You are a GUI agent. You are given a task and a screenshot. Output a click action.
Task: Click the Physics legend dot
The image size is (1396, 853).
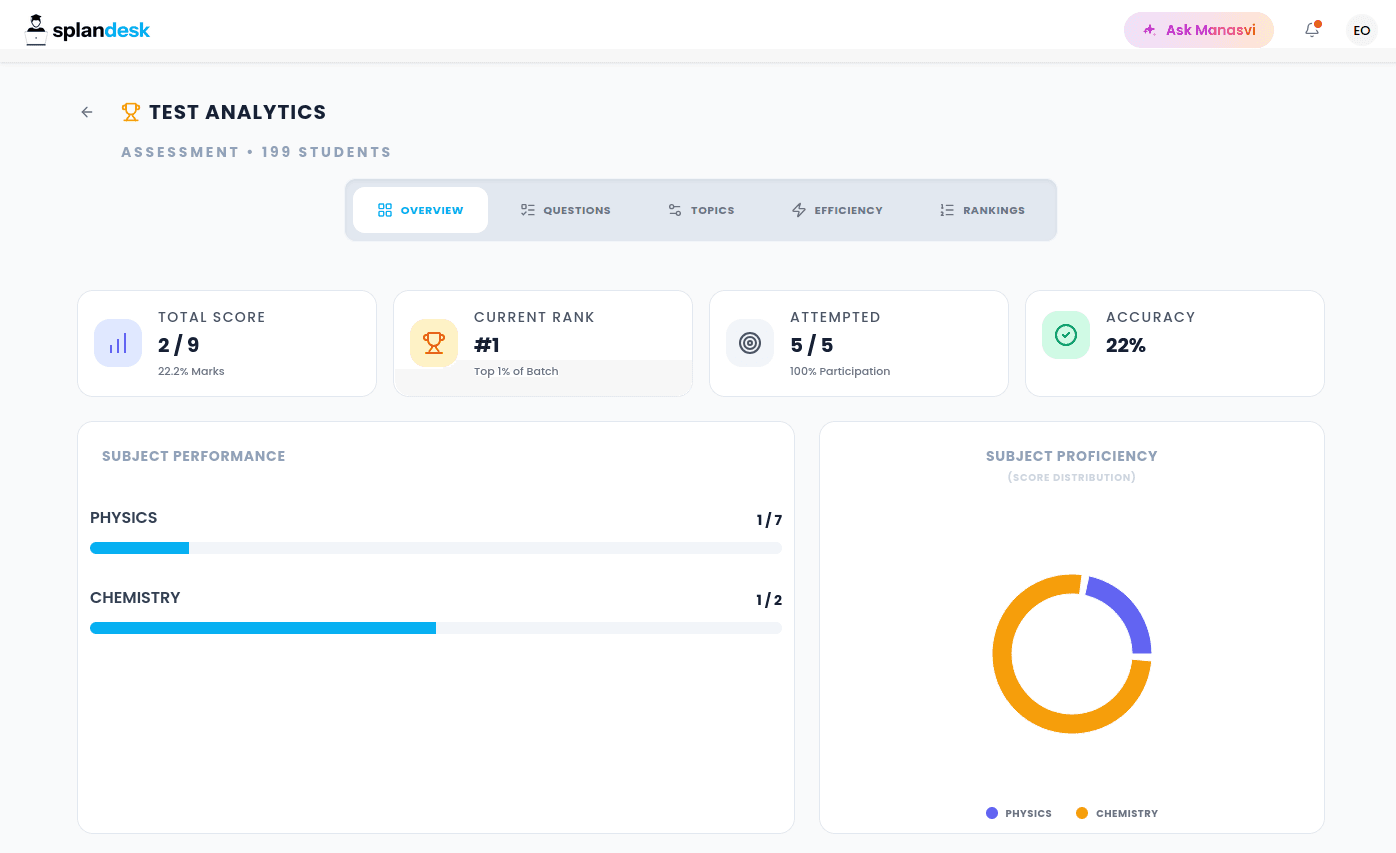point(992,813)
